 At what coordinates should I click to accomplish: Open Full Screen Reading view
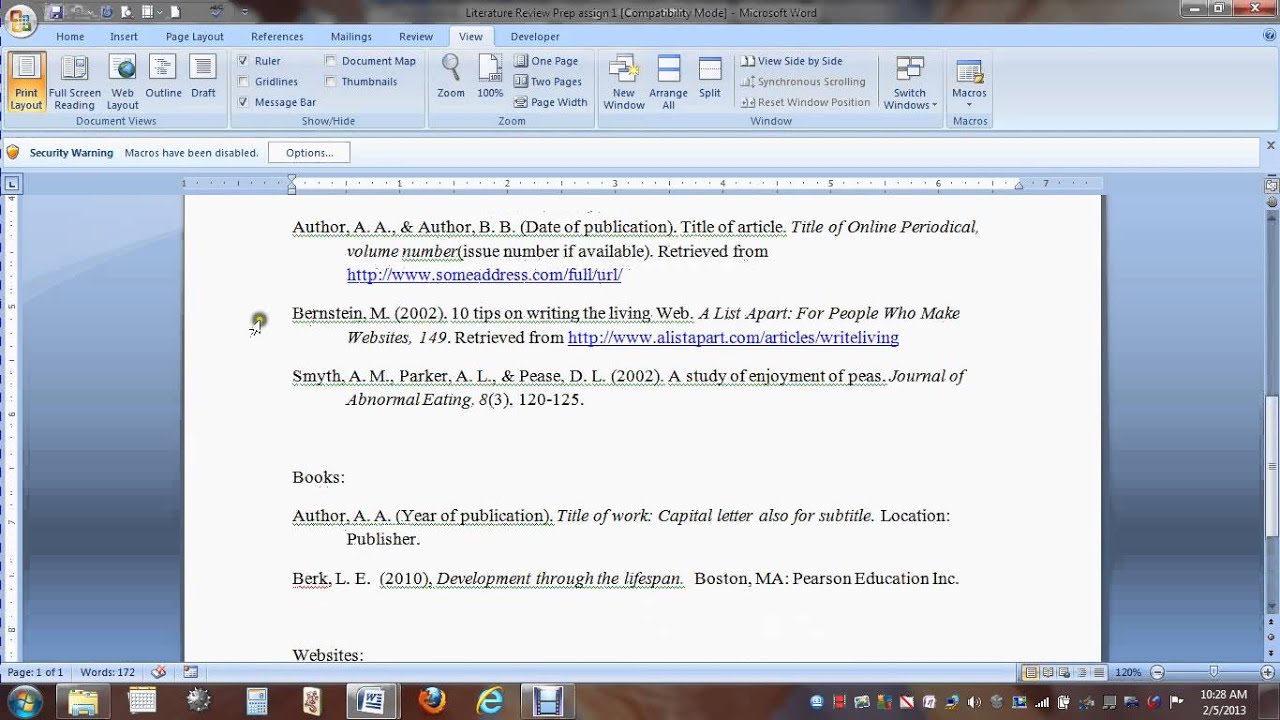[75, 82]
